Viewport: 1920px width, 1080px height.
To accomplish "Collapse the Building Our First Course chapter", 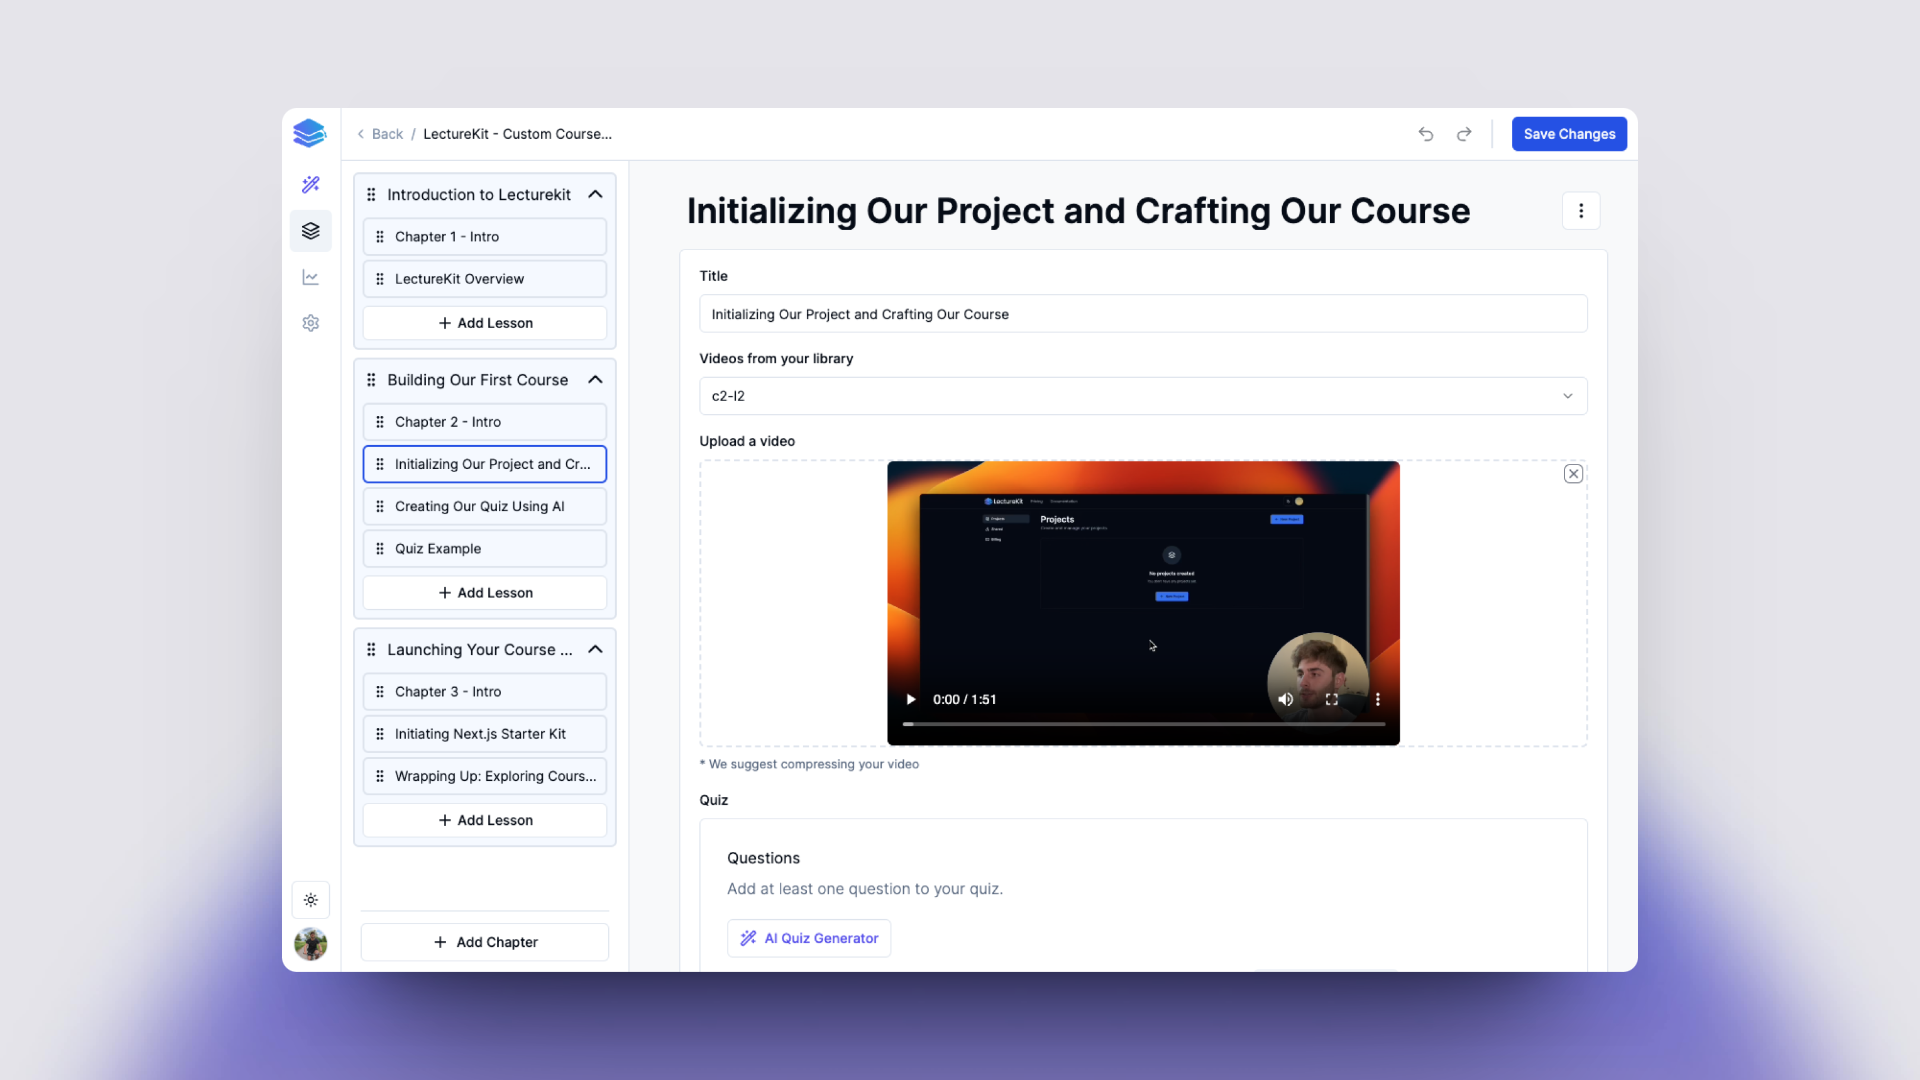I will tap(595, 379).
